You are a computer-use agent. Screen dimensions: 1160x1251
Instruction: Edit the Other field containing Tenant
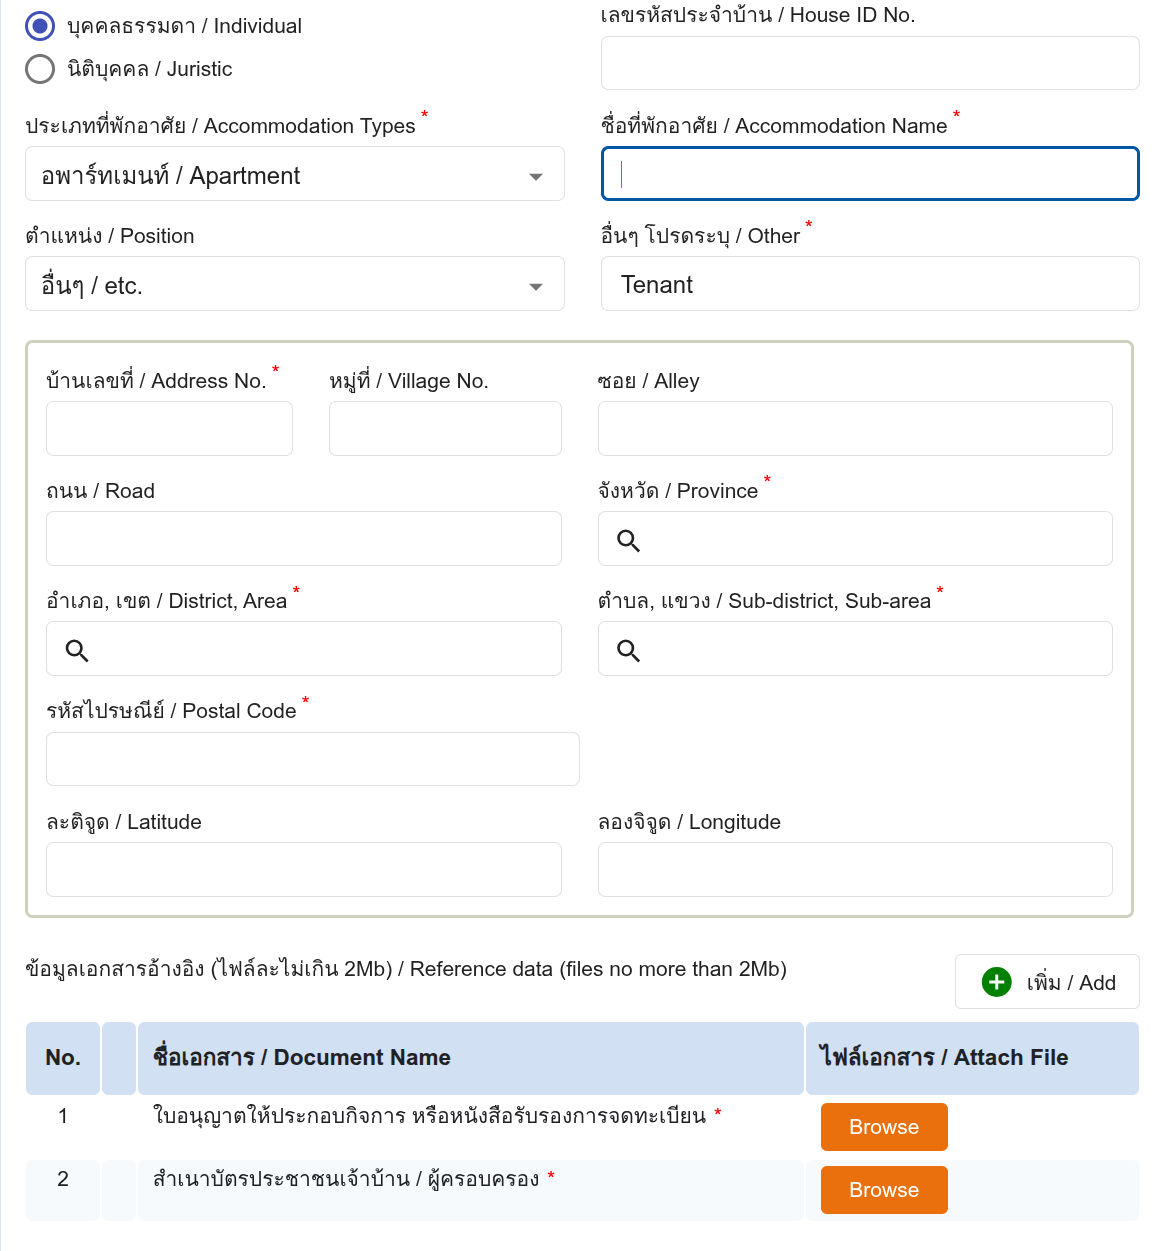869,284
